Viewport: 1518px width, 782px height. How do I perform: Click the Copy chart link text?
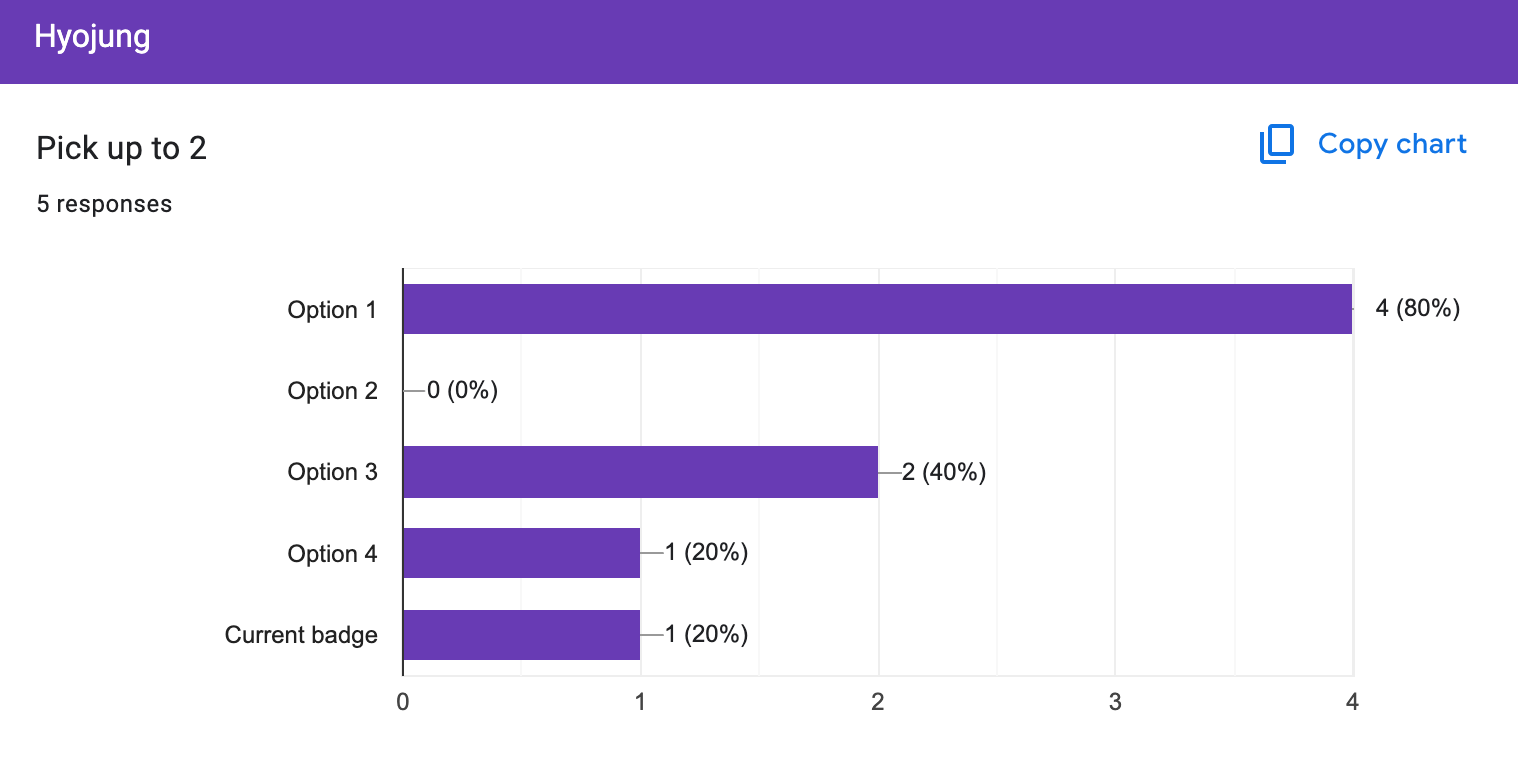(1392, 144)
